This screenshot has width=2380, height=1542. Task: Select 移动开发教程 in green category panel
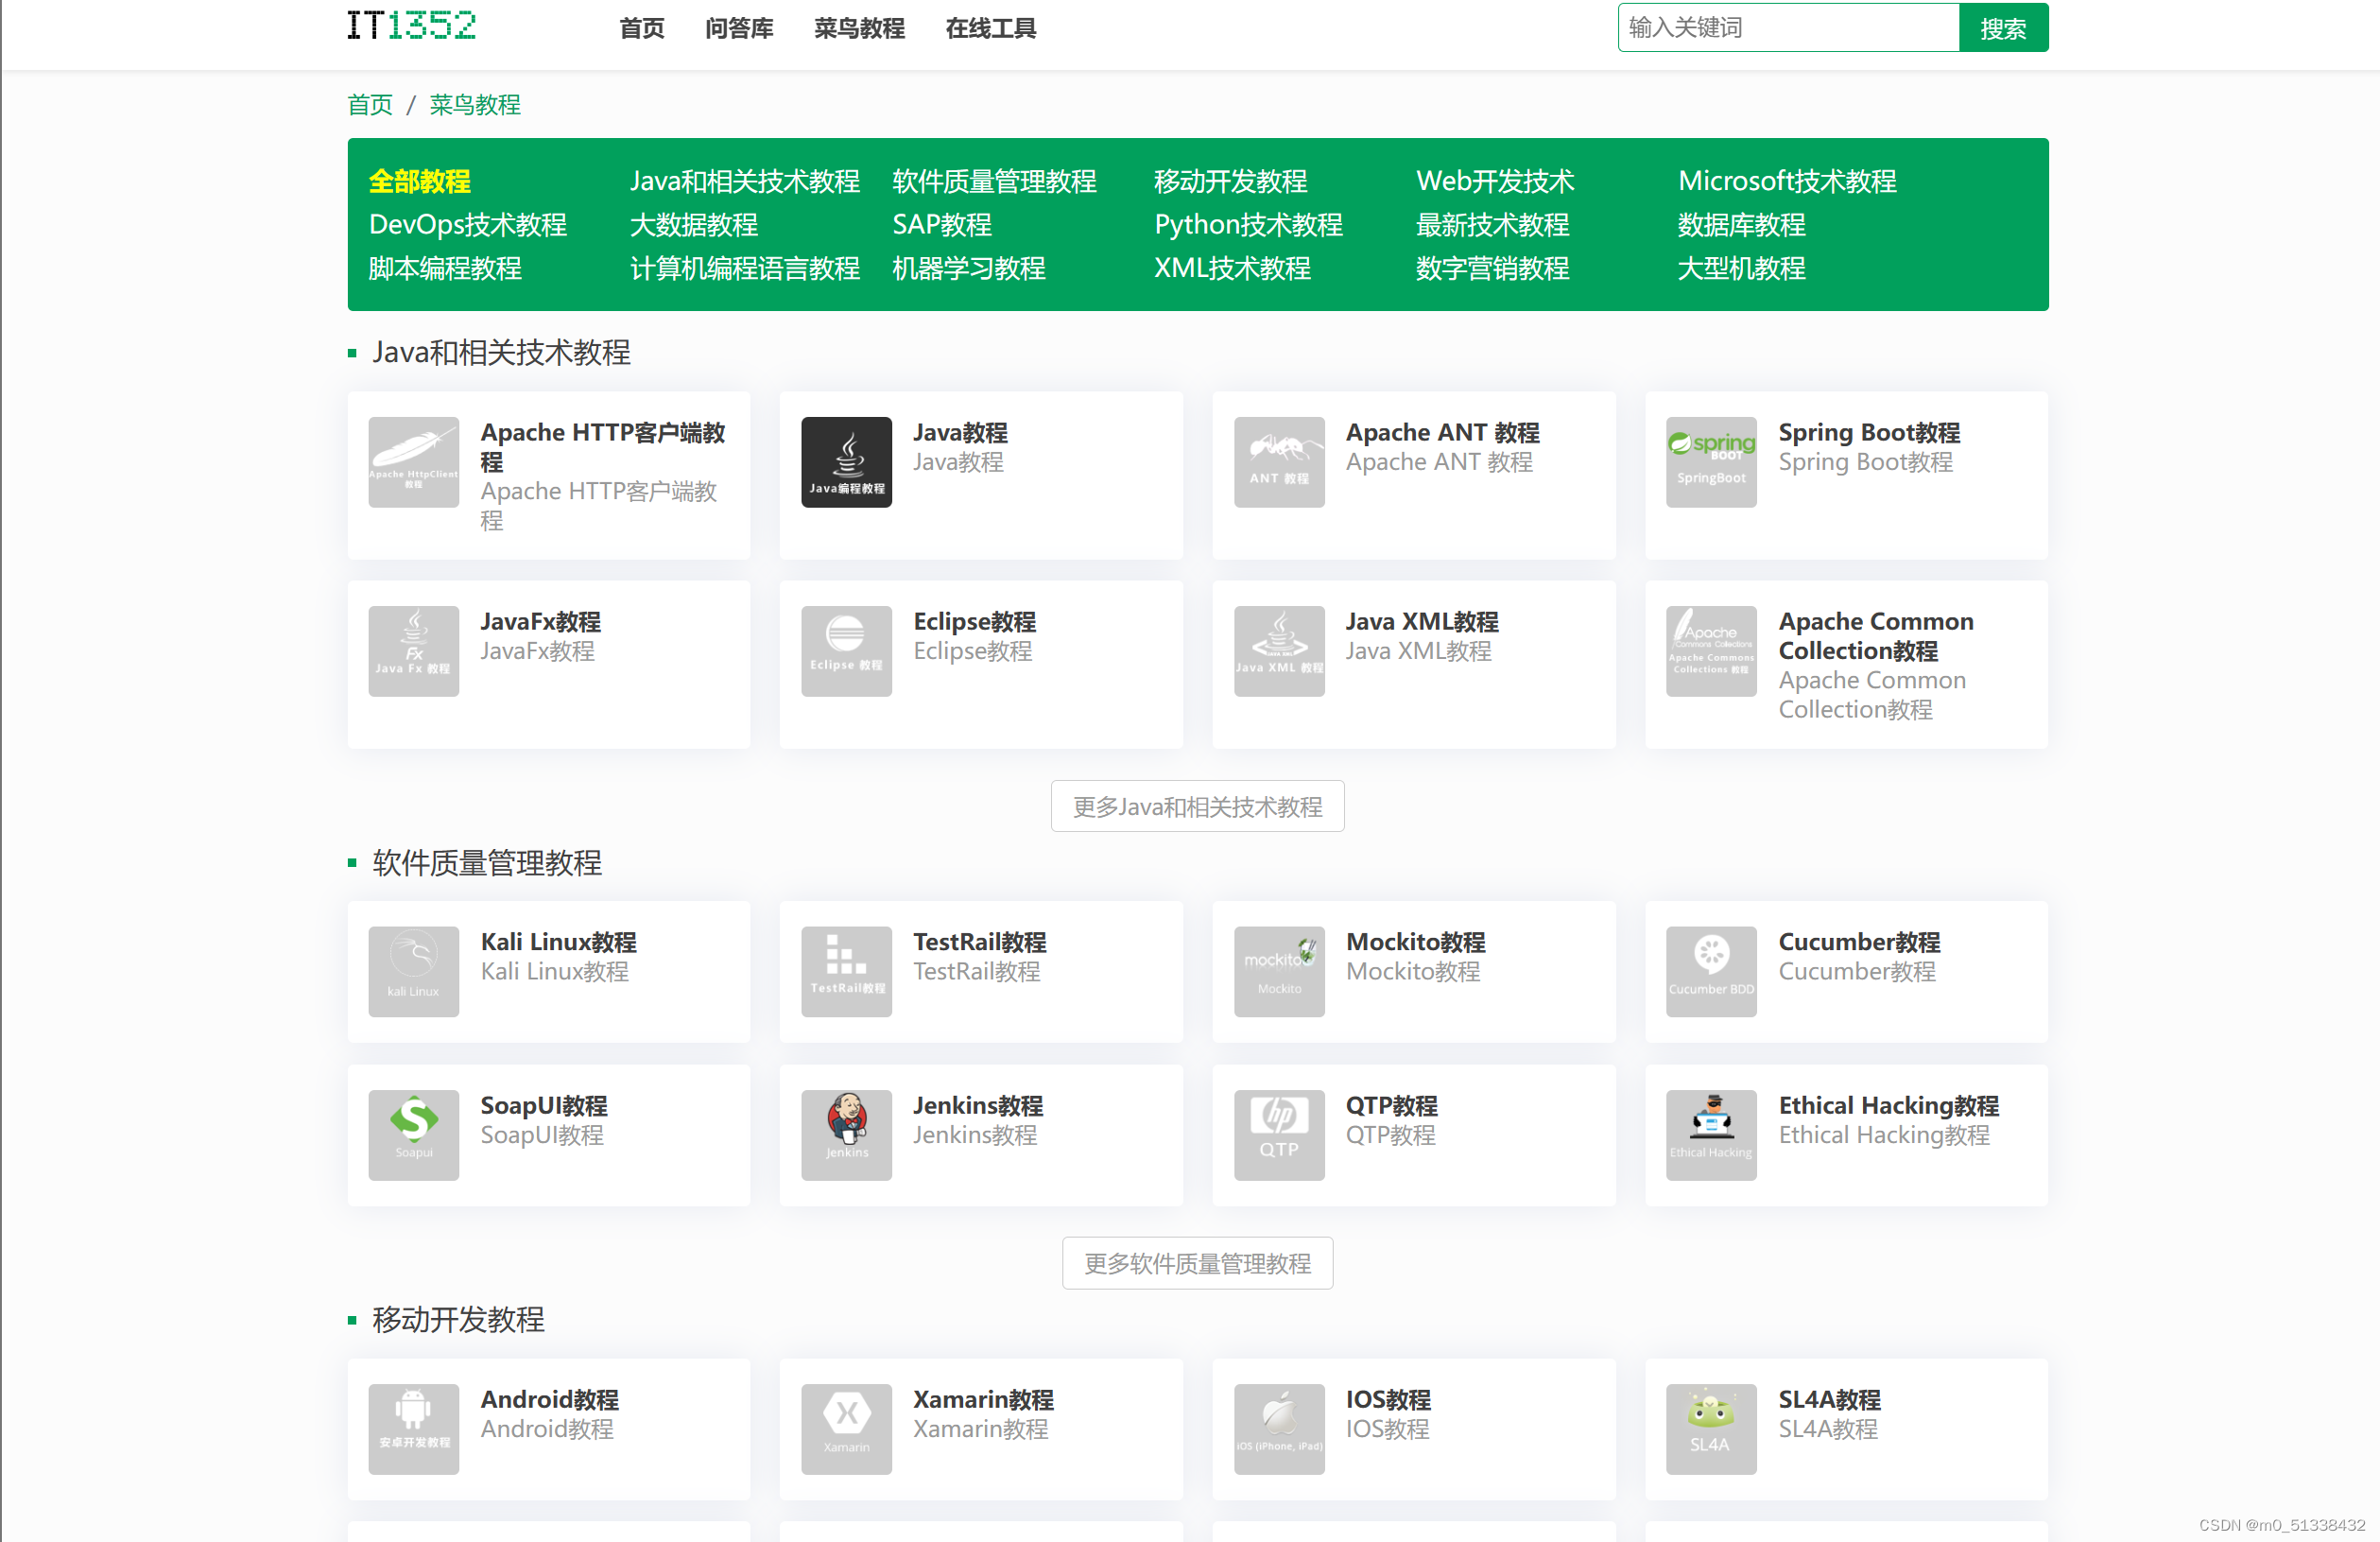[x=1230, y=181]
